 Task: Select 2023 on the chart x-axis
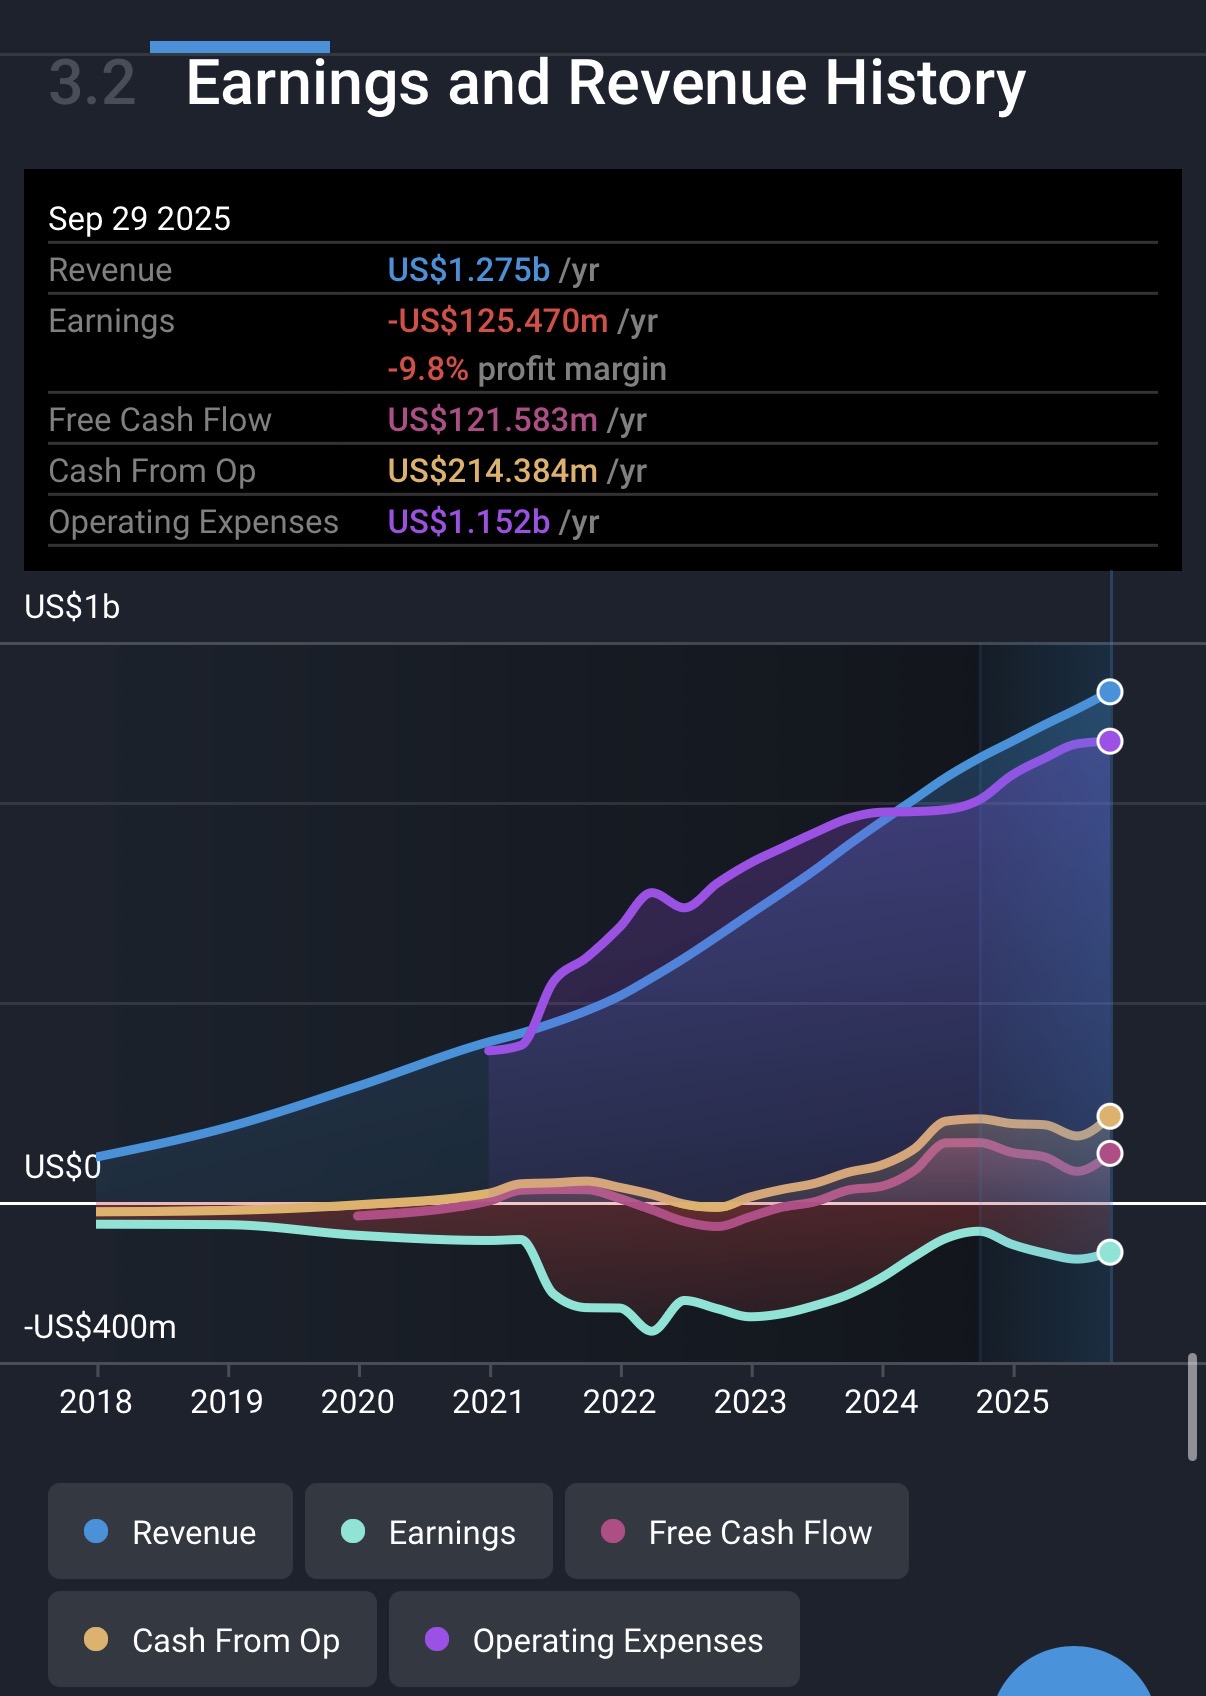(750, 1402)
